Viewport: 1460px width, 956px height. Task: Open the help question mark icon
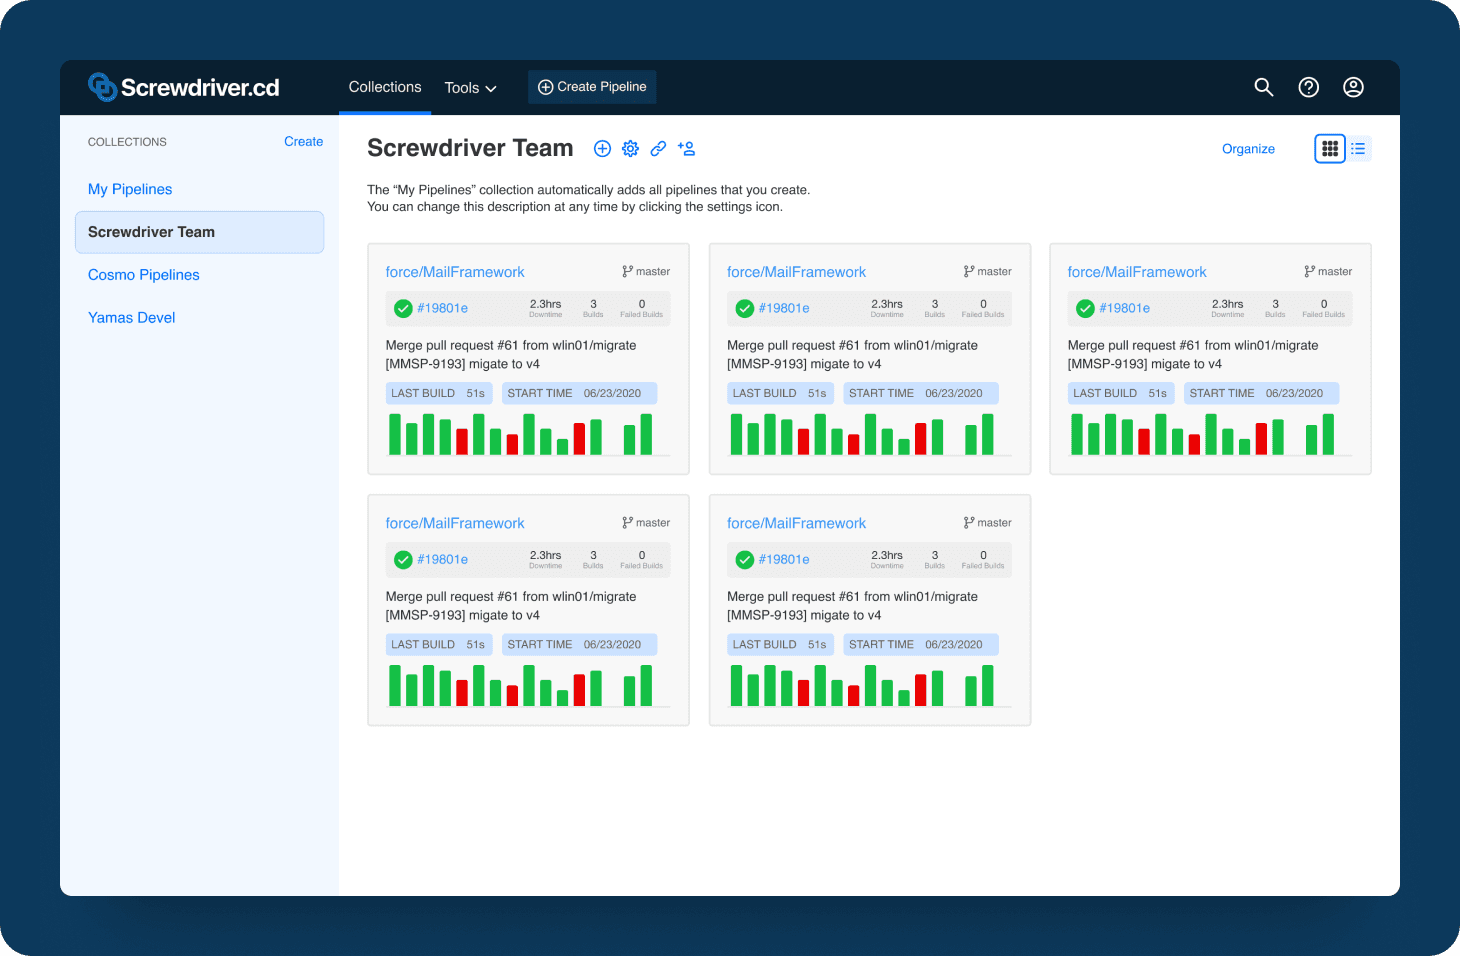(1308, 87)
